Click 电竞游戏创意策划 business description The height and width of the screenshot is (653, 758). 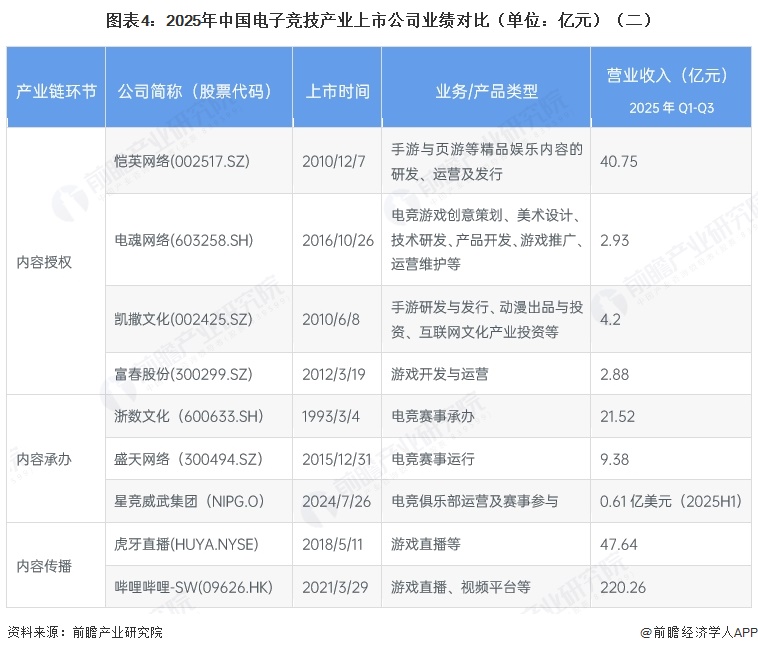(x=486, y=240)
